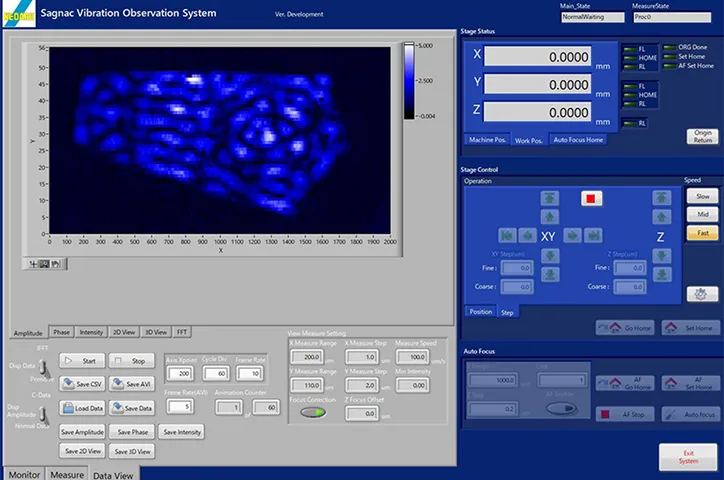Click the XY move right arrow
The image size is (724, 480).
pyautogui.click(x=573, y=235)
